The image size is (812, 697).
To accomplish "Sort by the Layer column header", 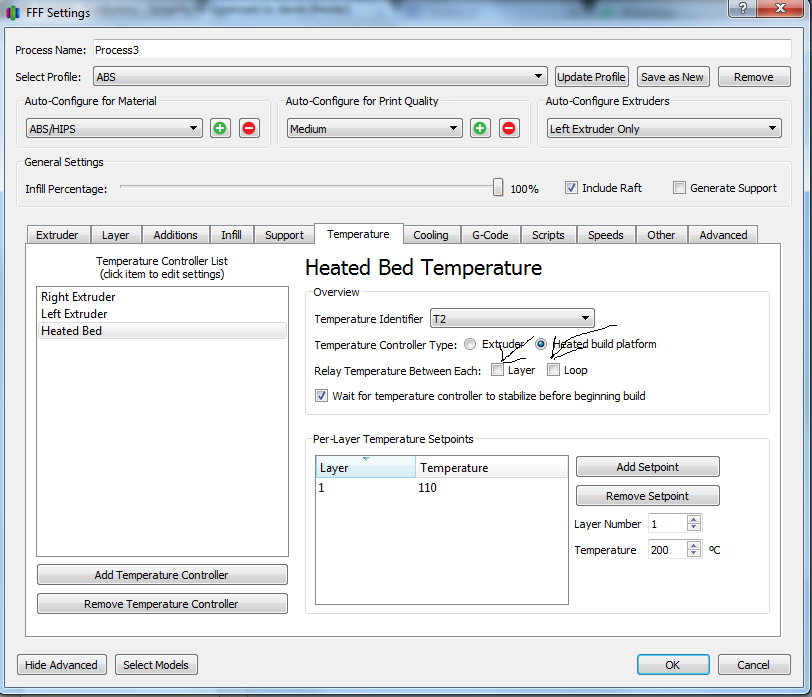I will click(x=366, y=467).
